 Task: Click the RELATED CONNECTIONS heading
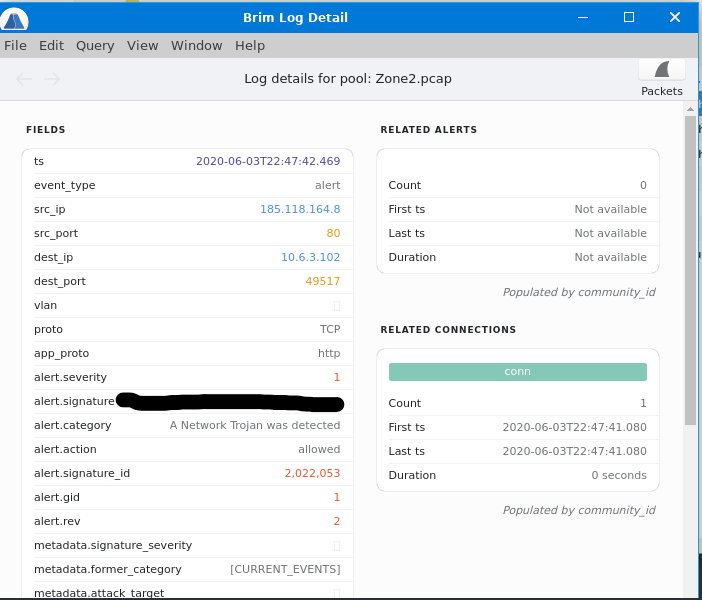(x=448, y=330)
